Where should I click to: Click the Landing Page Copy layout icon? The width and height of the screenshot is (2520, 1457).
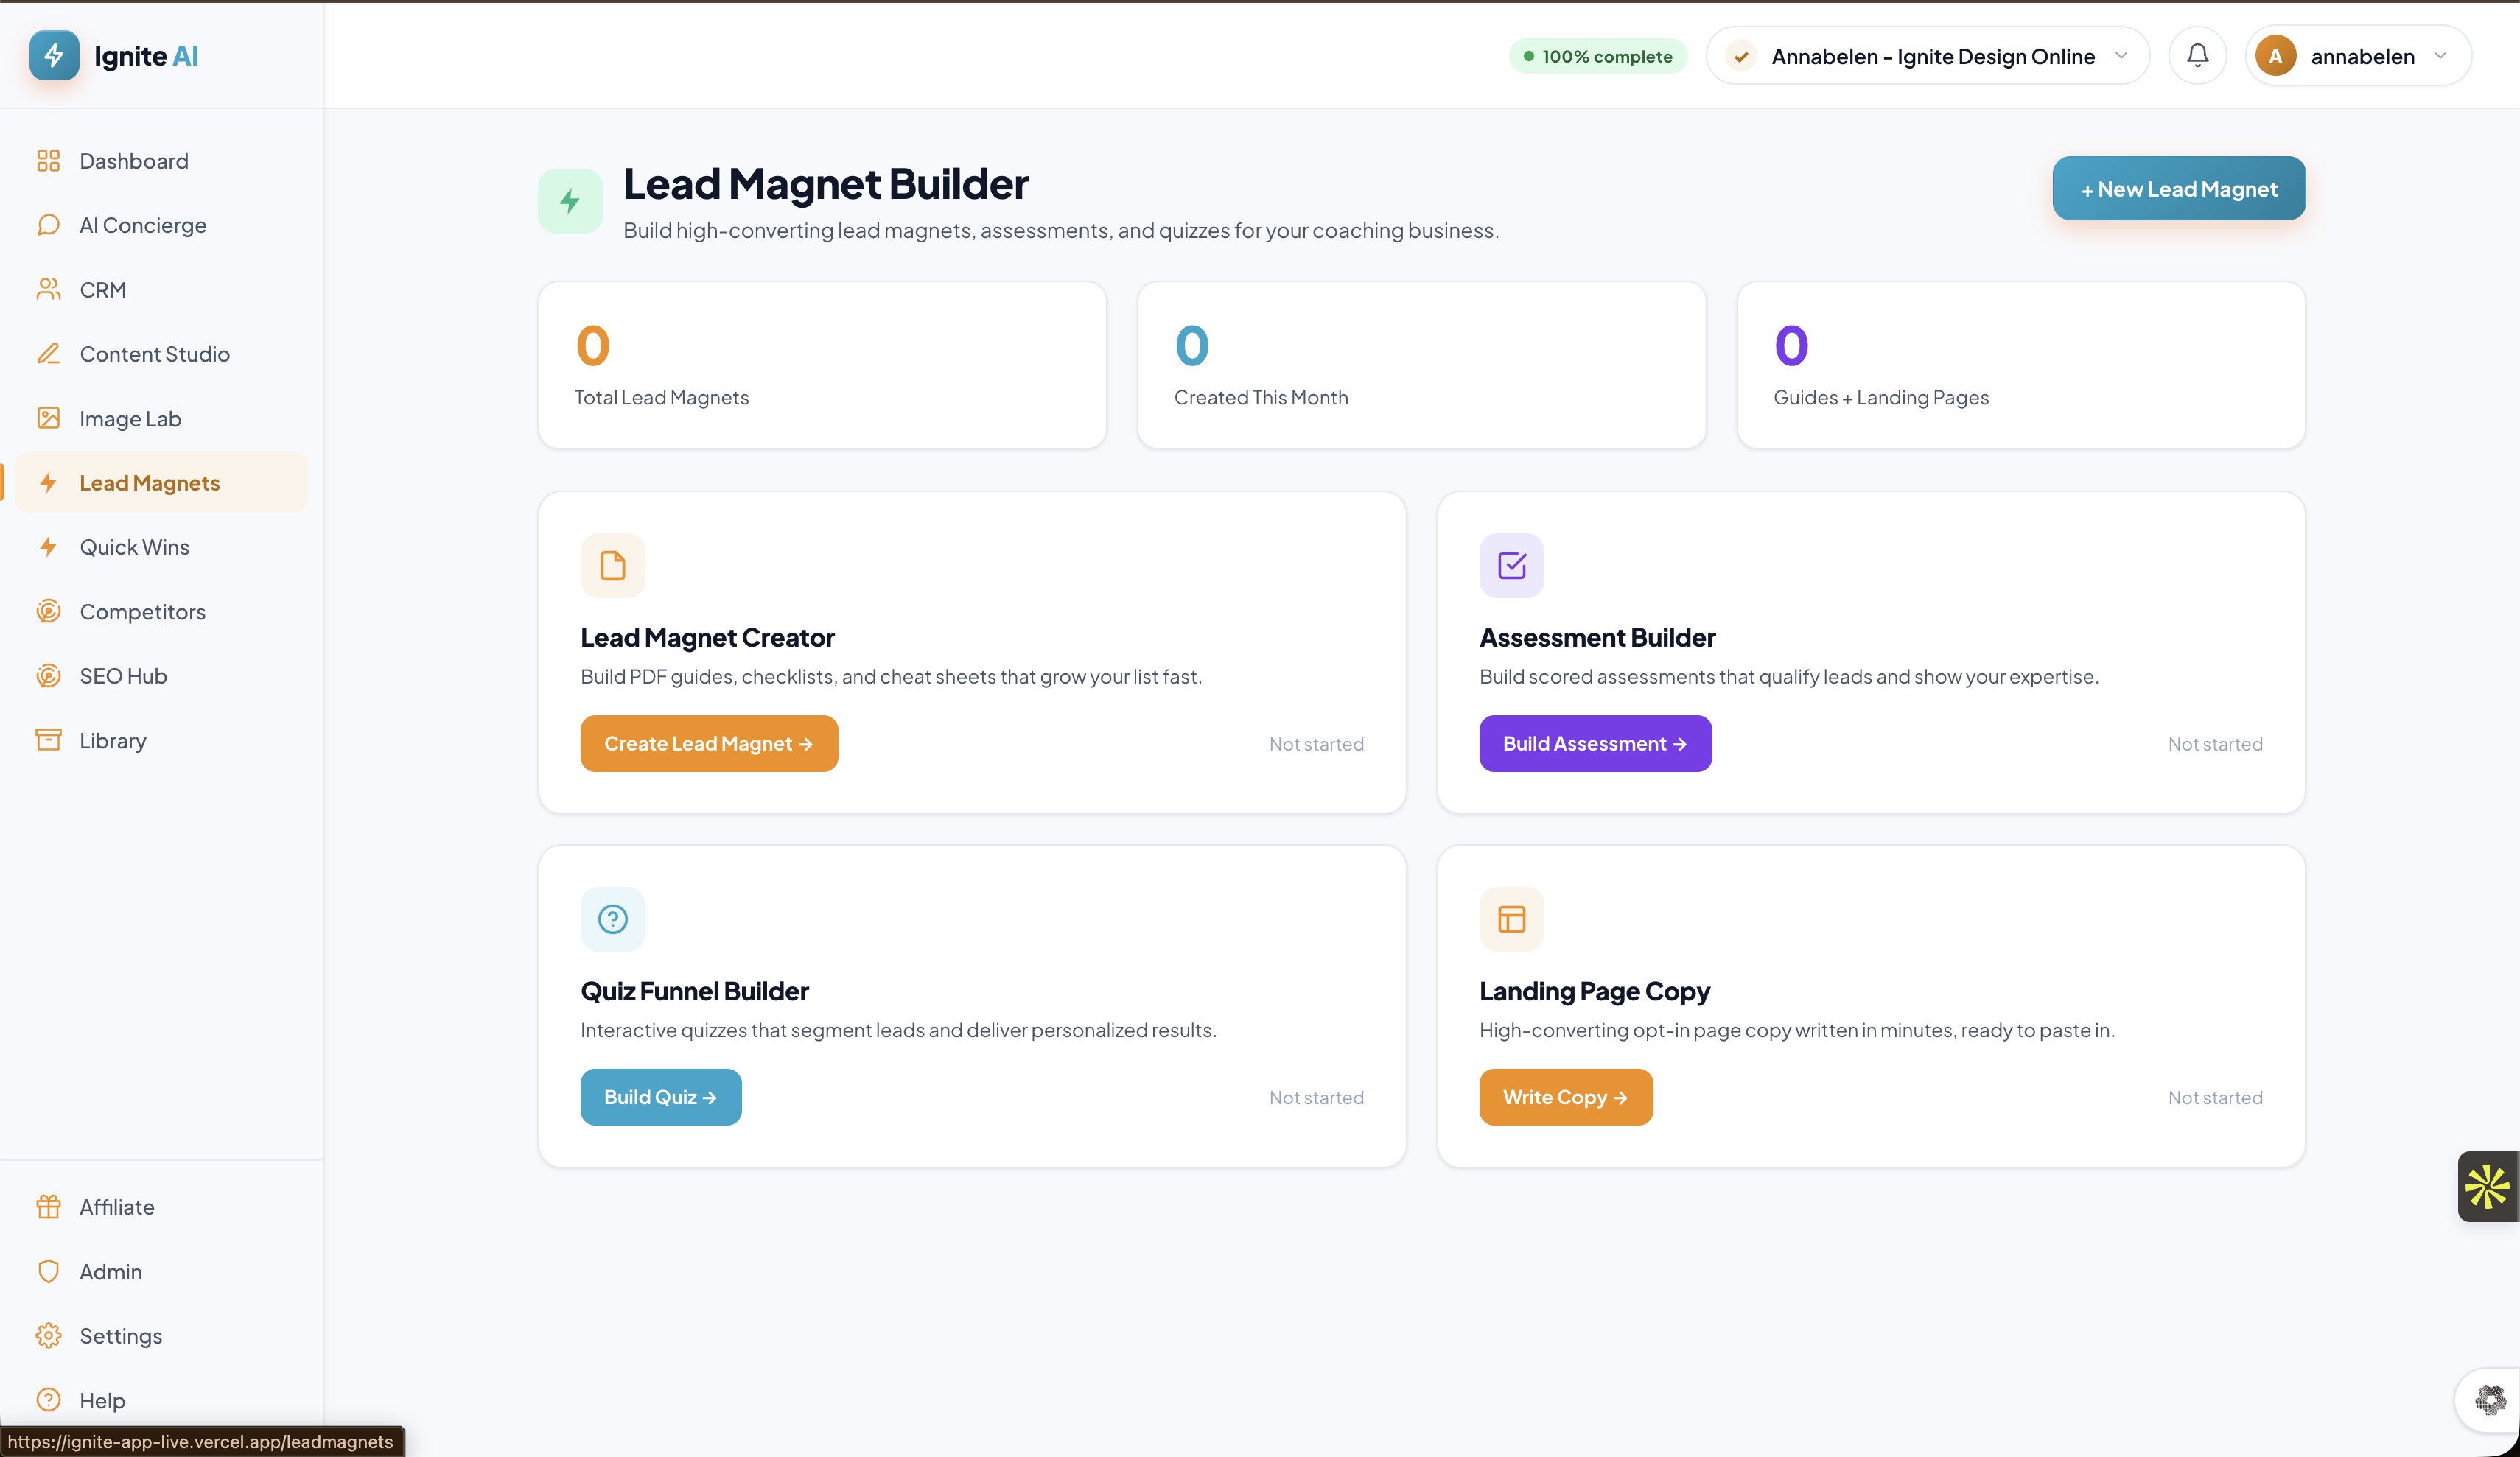pyautogui.click(x=1511, y=919)
